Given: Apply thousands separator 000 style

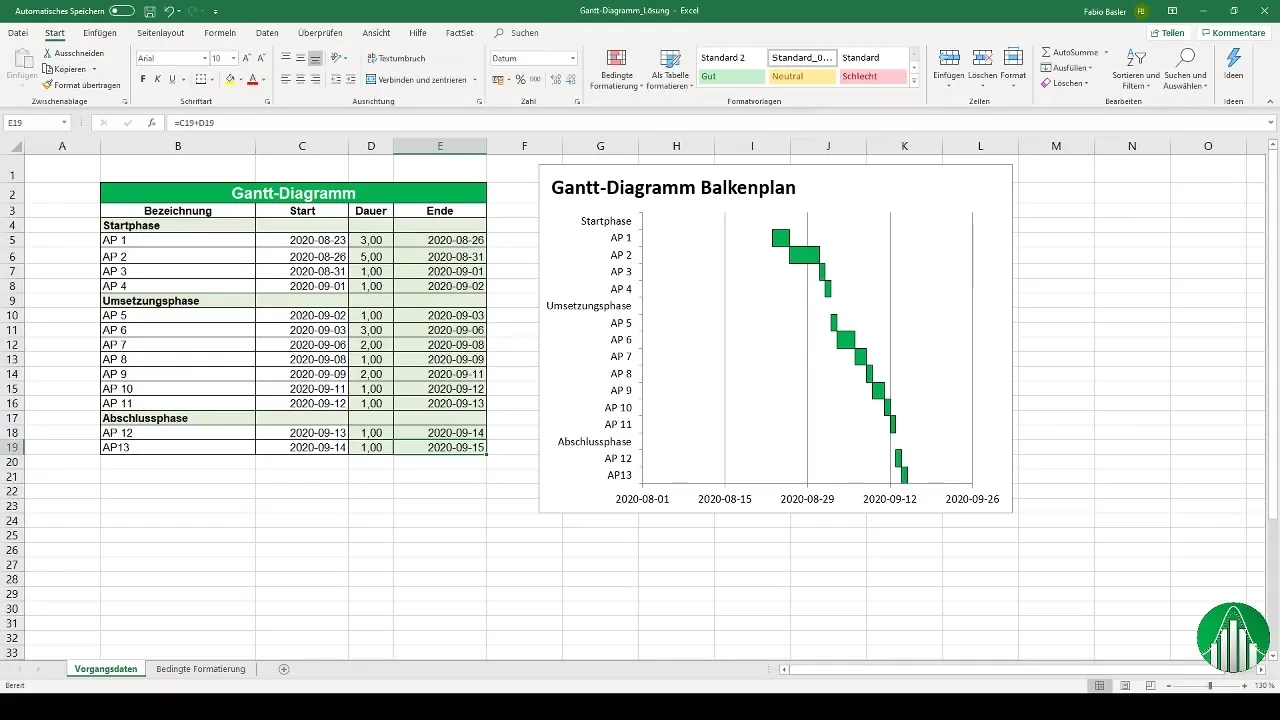Looking at the screenshot, I should [536, 79].
